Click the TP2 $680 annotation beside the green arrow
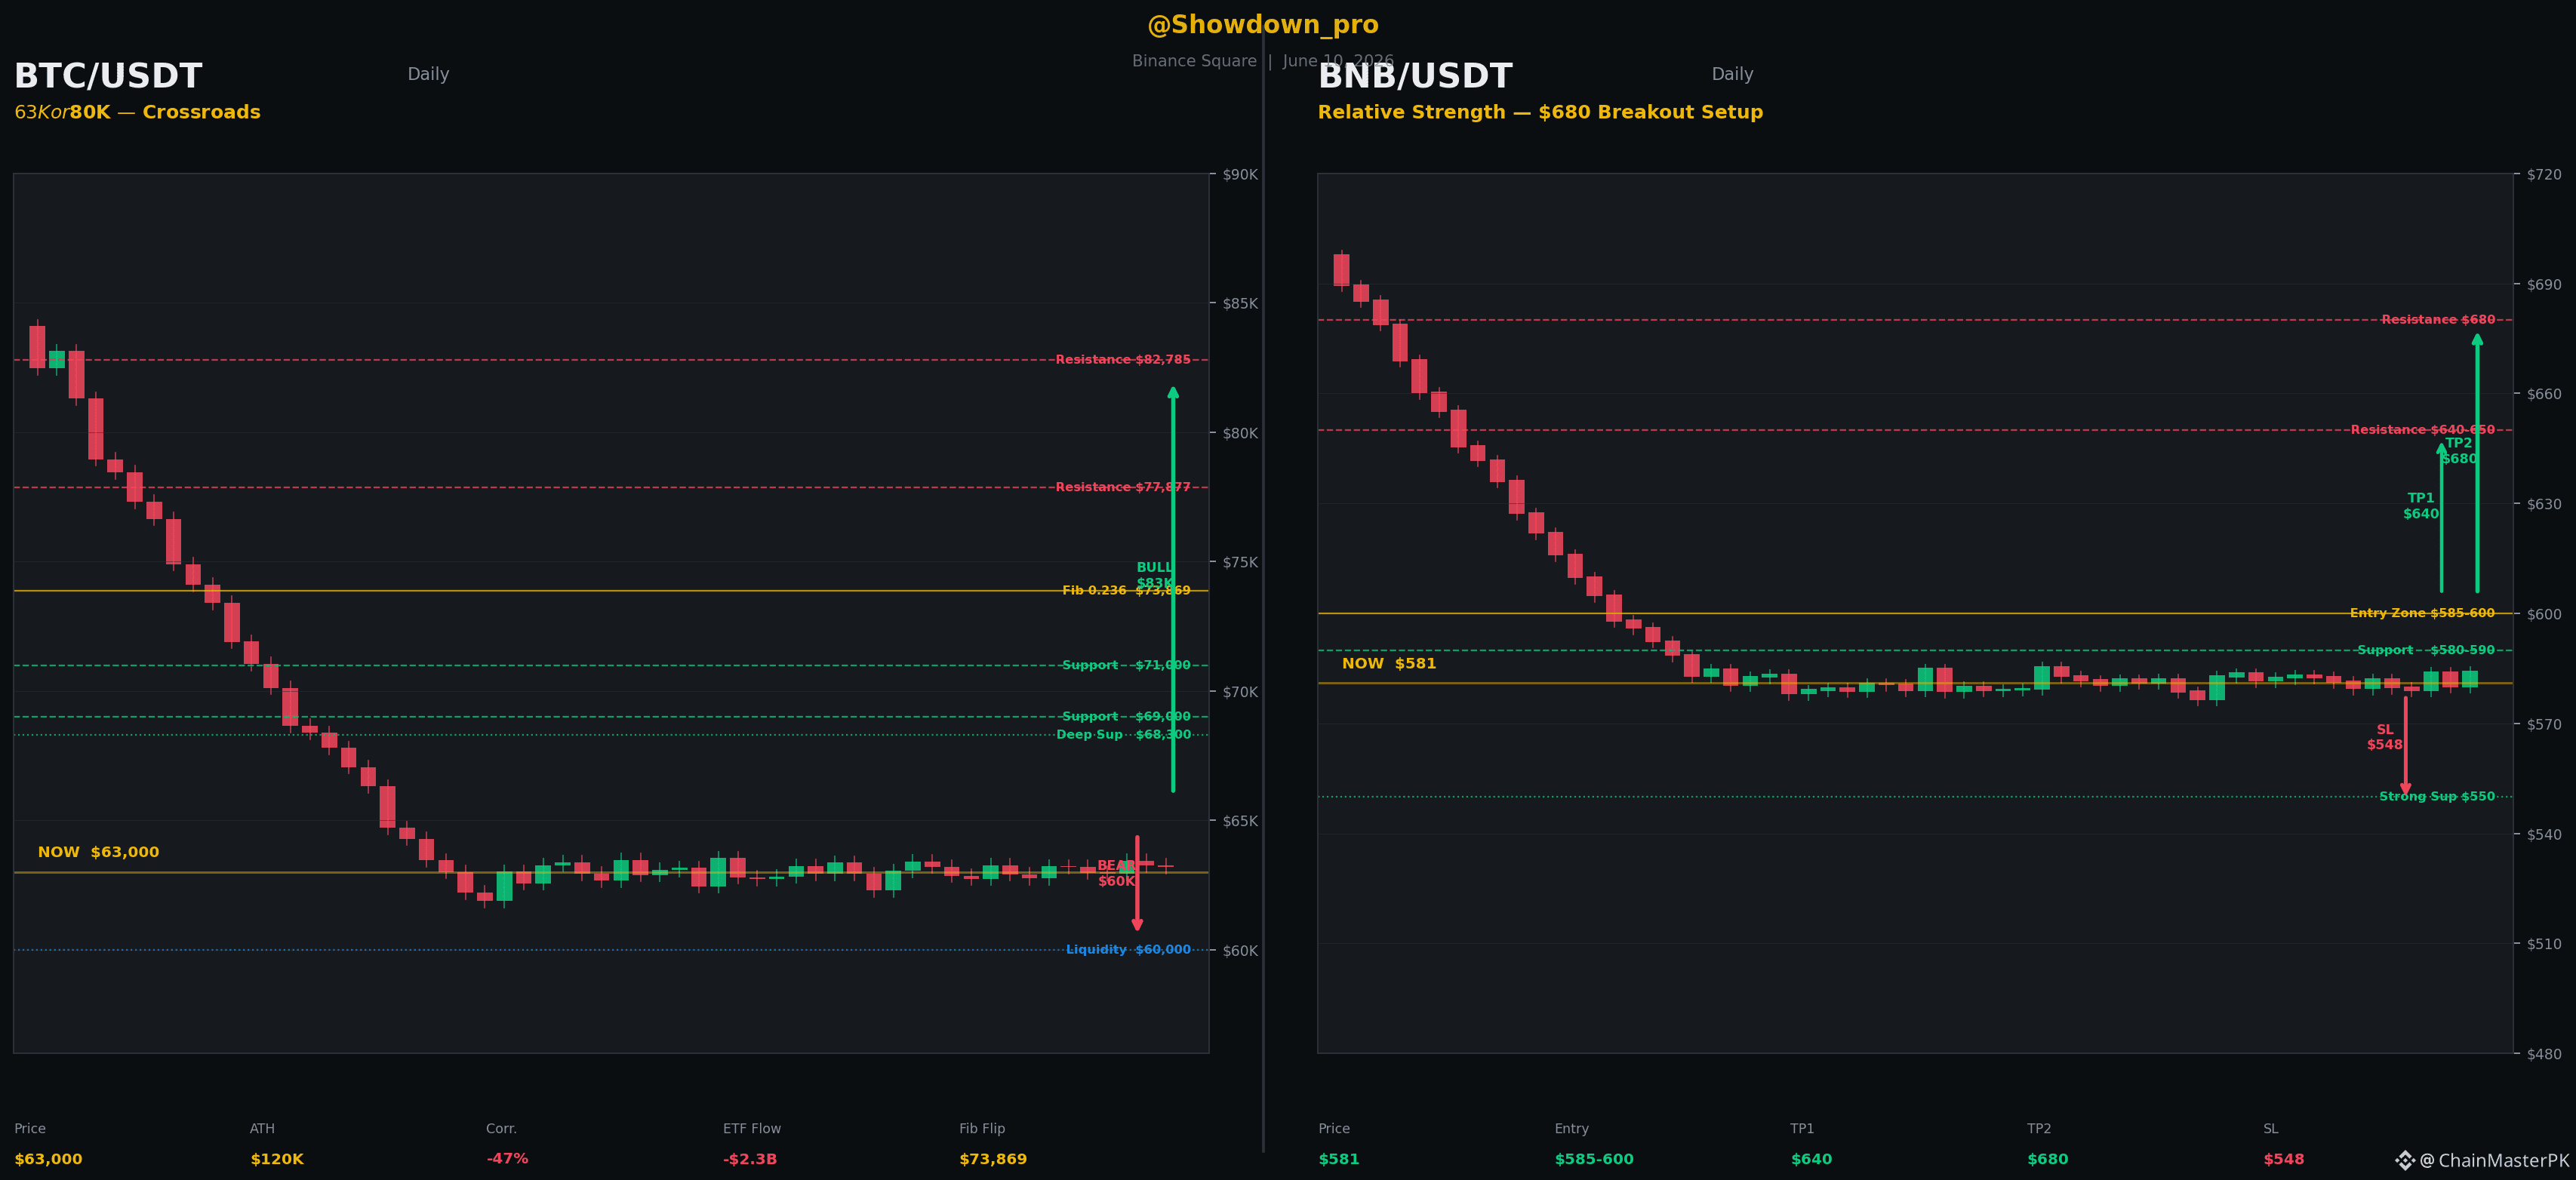The image size is (2576, 1180). (2459, 451)
